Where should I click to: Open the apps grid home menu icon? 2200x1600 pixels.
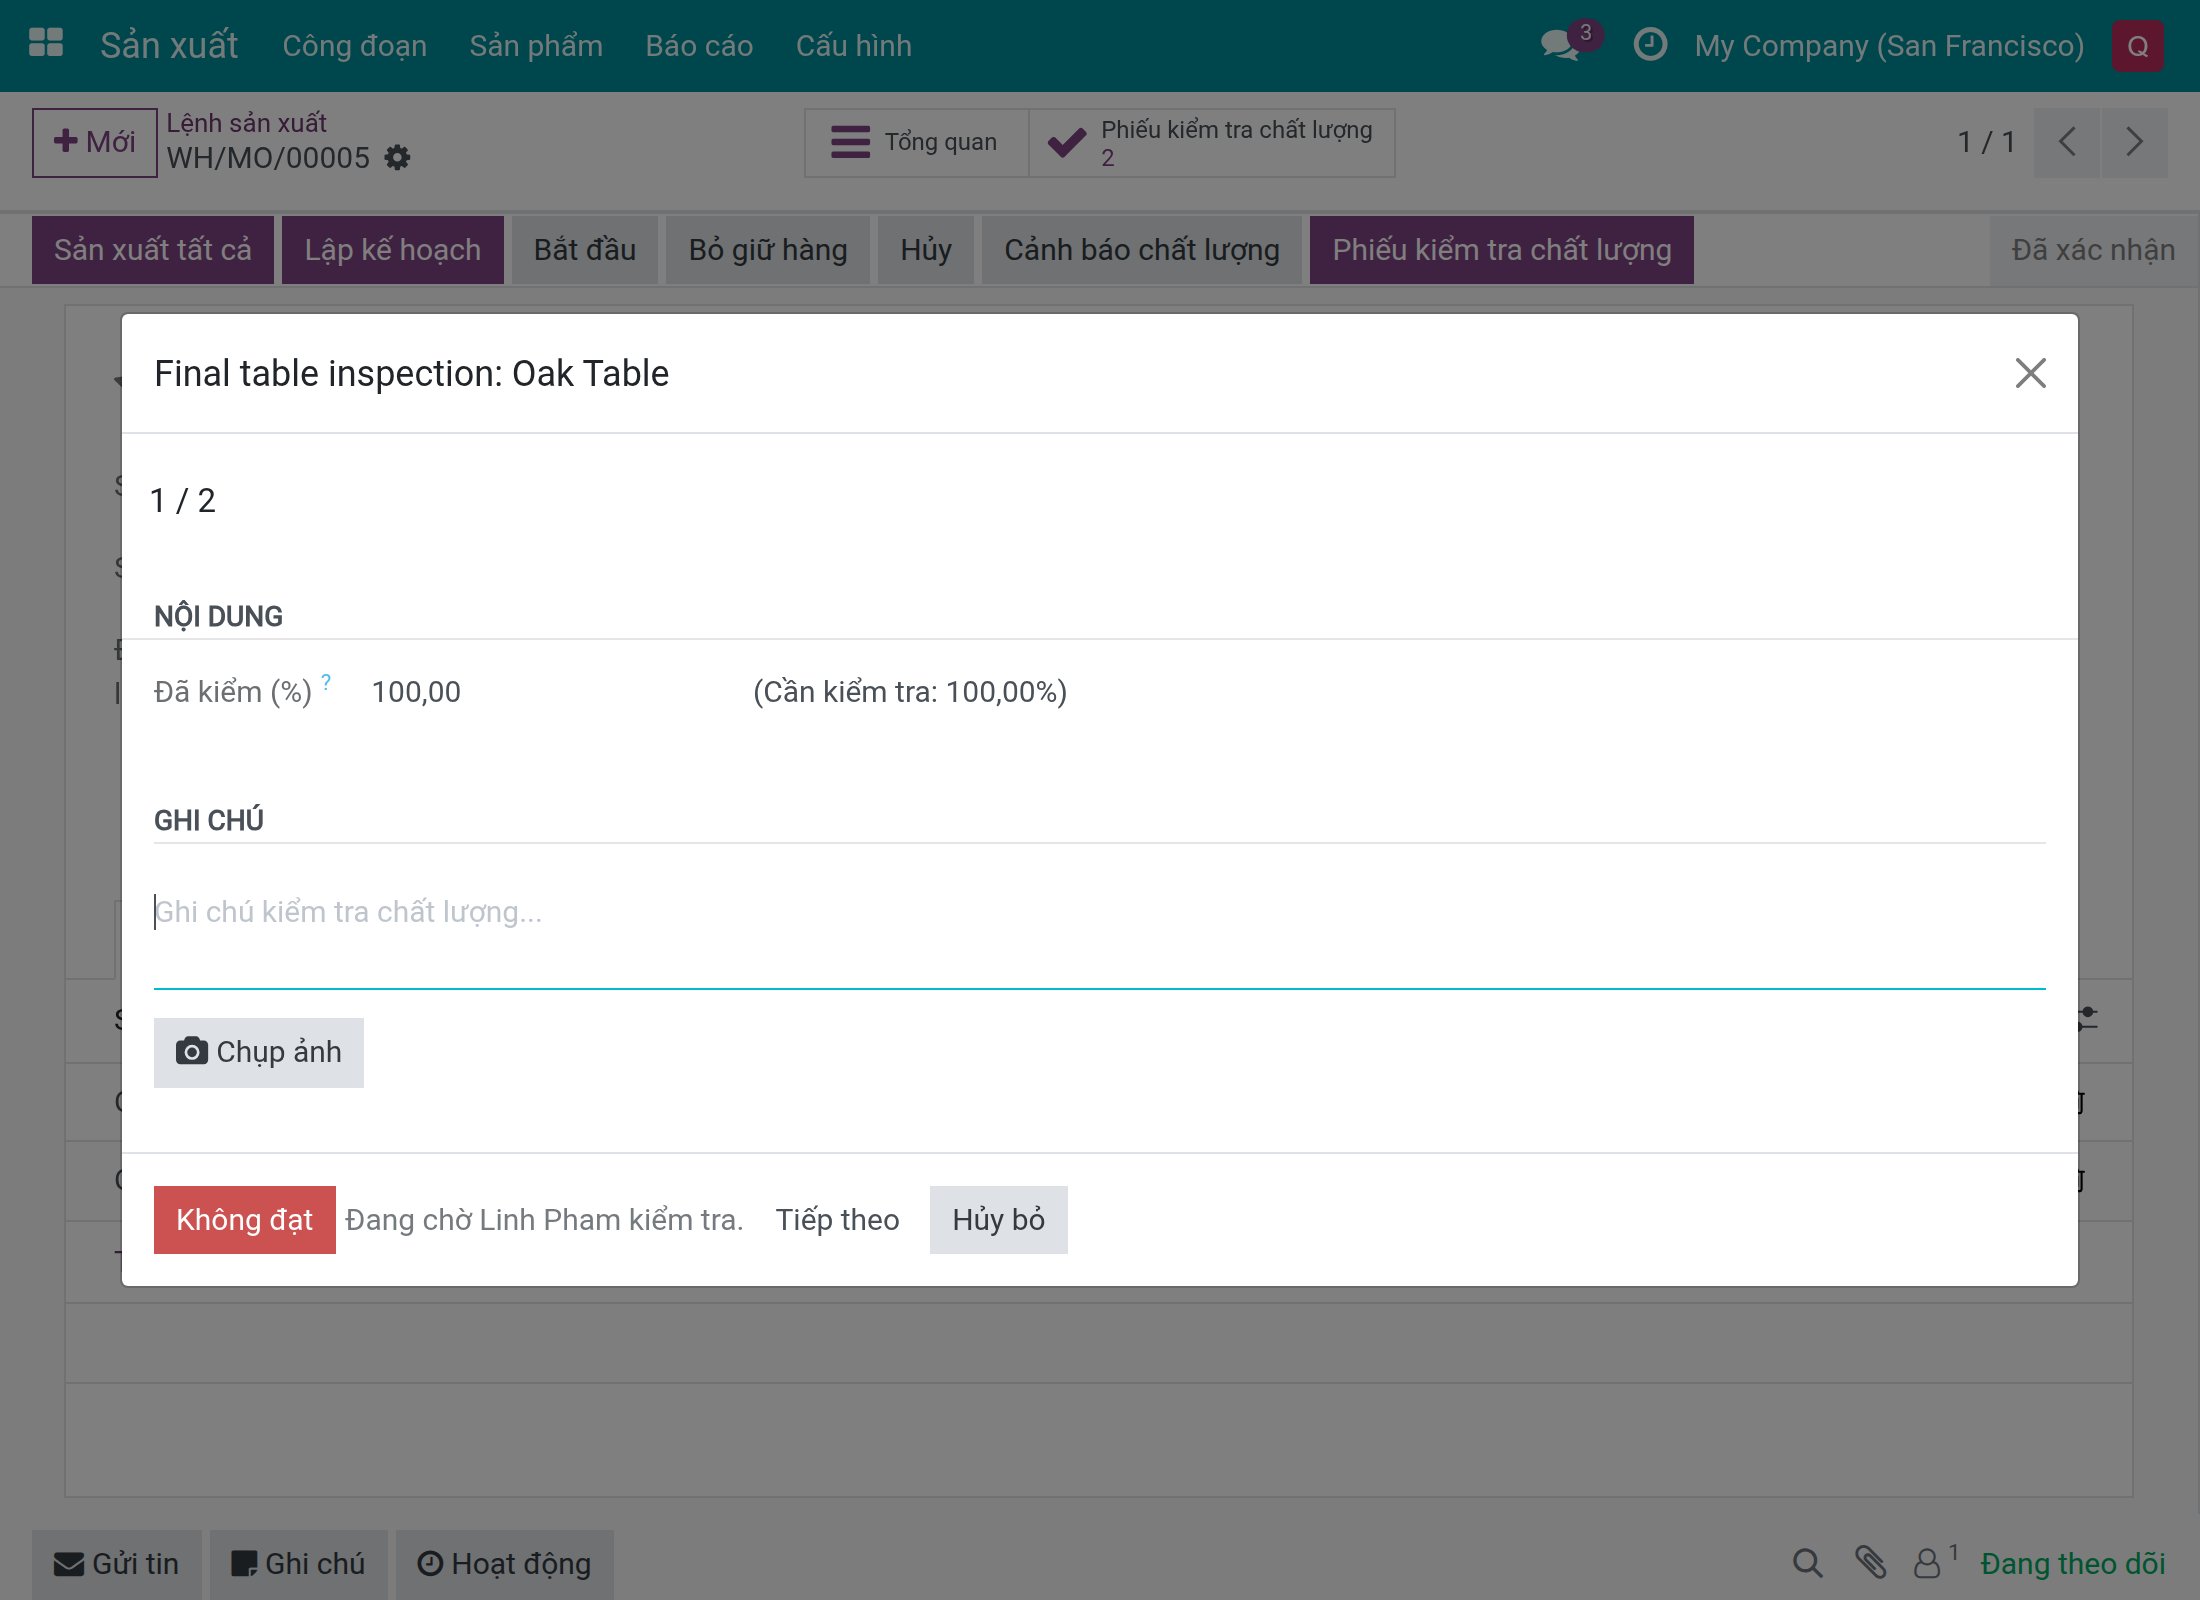[x=46, y=45]
